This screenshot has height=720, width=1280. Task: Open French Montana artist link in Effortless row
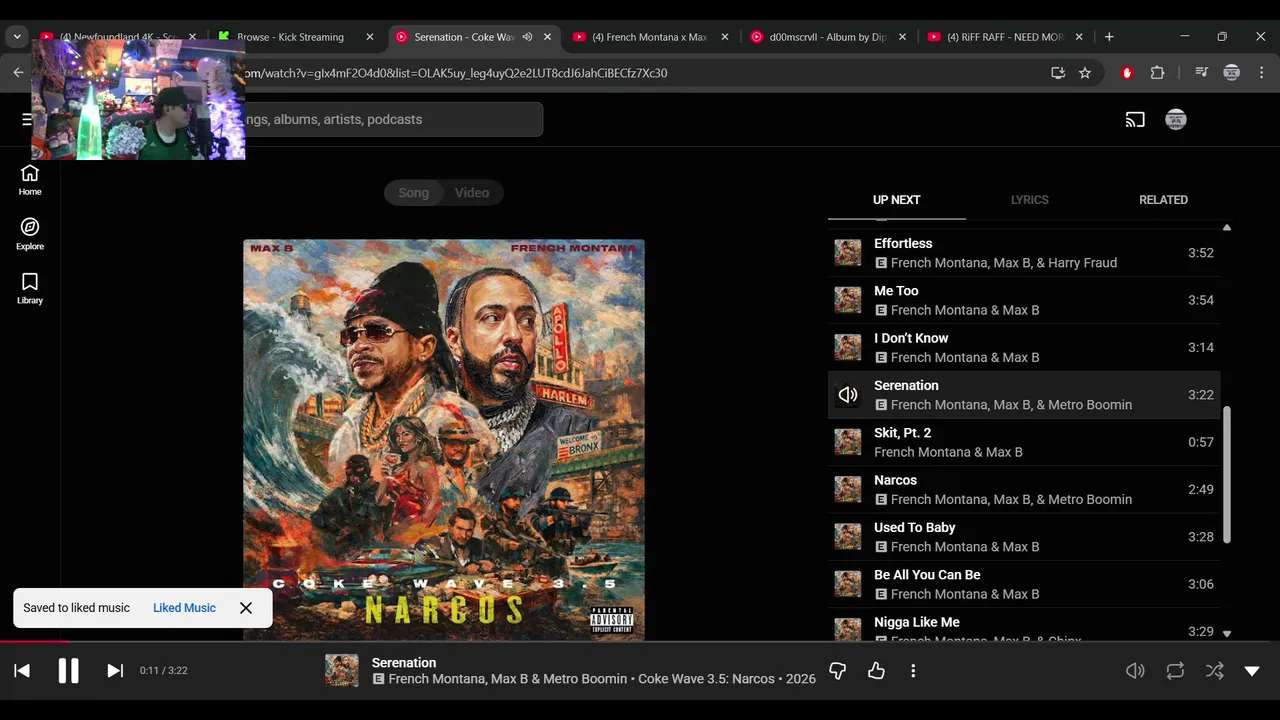[937, 263]
